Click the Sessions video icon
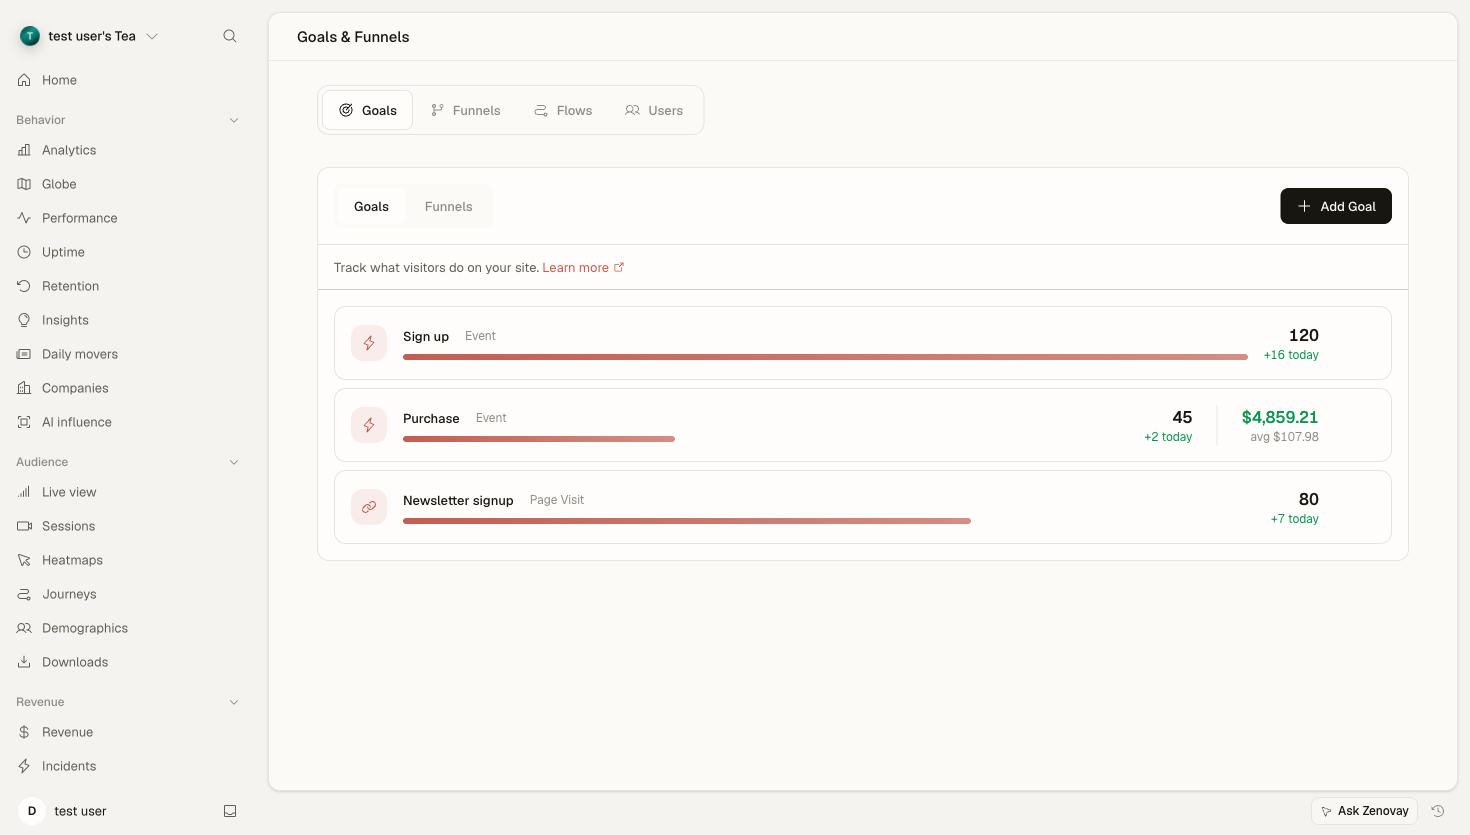 tap(24, 526)
